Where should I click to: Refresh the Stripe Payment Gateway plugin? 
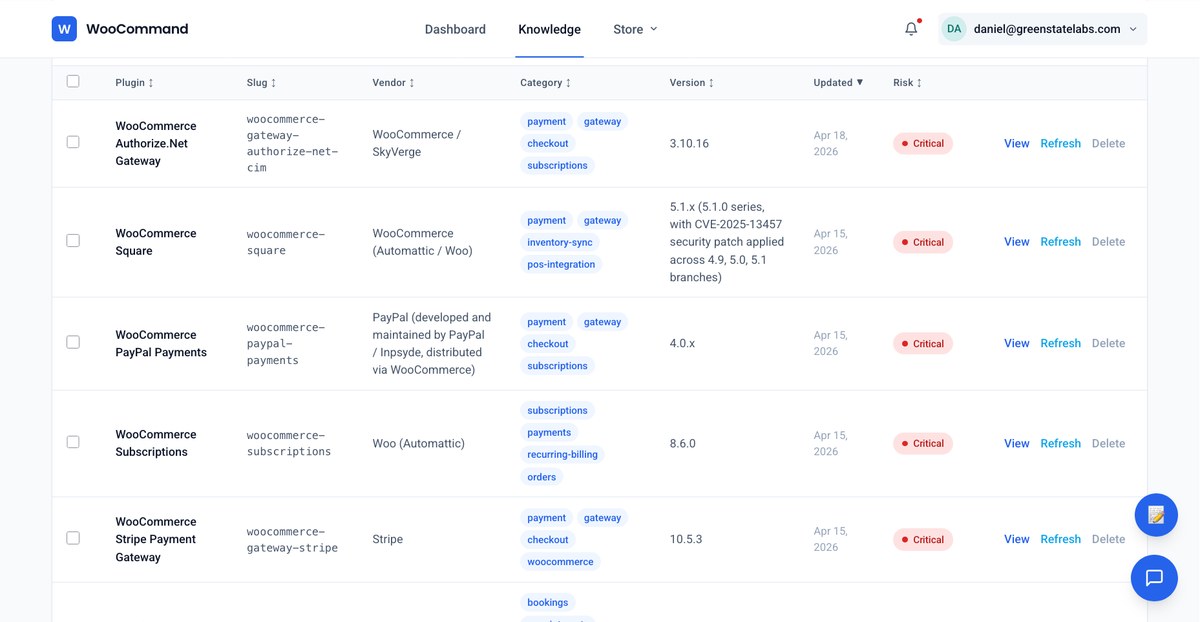[x=1060, y=539]
